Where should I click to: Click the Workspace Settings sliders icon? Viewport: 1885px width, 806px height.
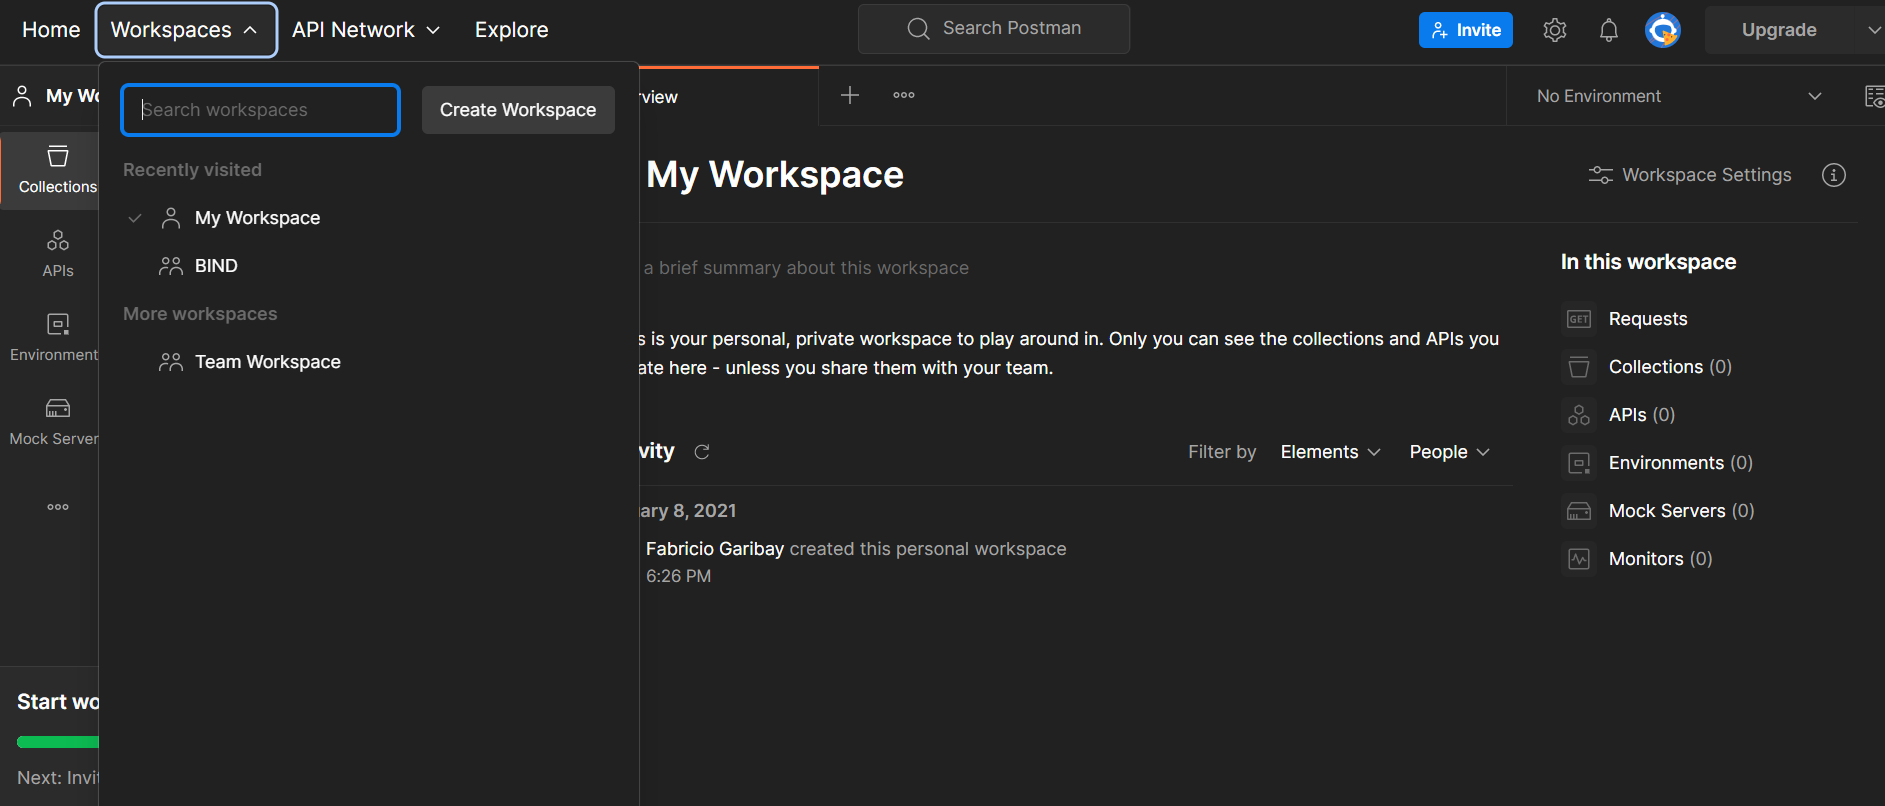[1600, 175]
